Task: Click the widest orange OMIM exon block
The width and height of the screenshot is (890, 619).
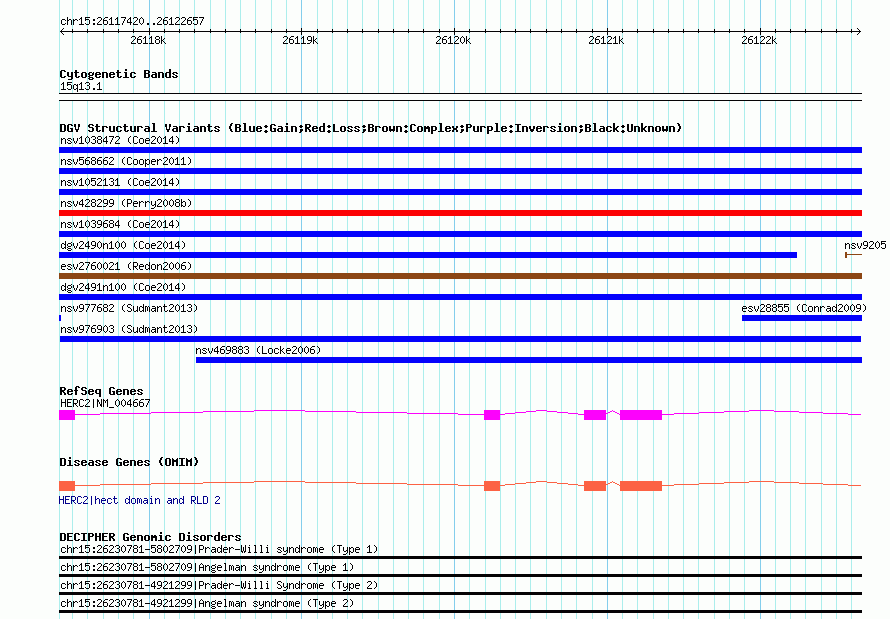Action: tap(641, 486)
